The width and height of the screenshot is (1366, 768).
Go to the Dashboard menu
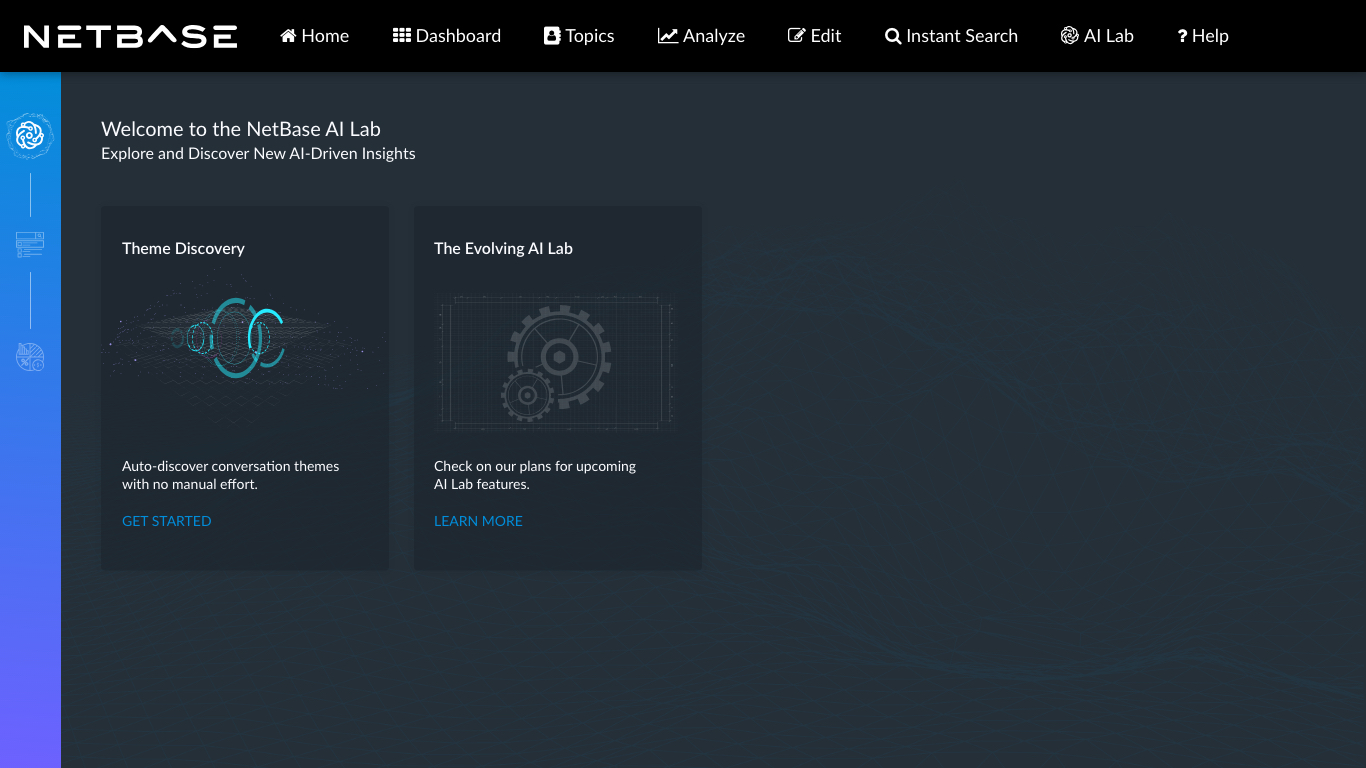(447, 36)
